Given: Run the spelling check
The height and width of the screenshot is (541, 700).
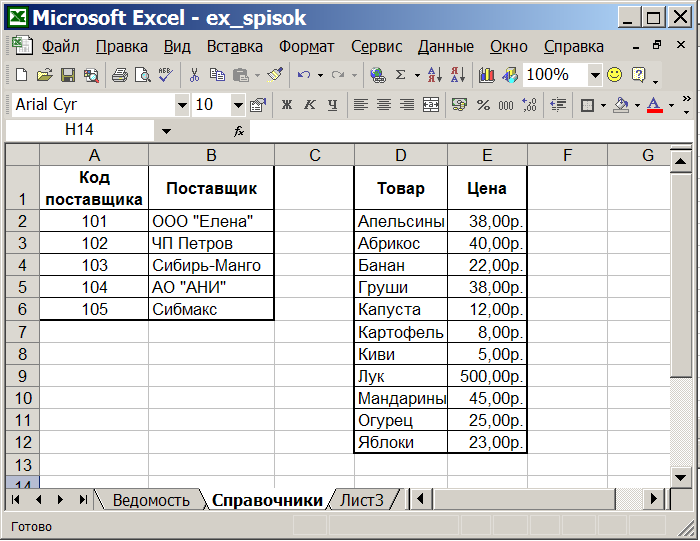Looking at the screenshot, I should (166, 75).
